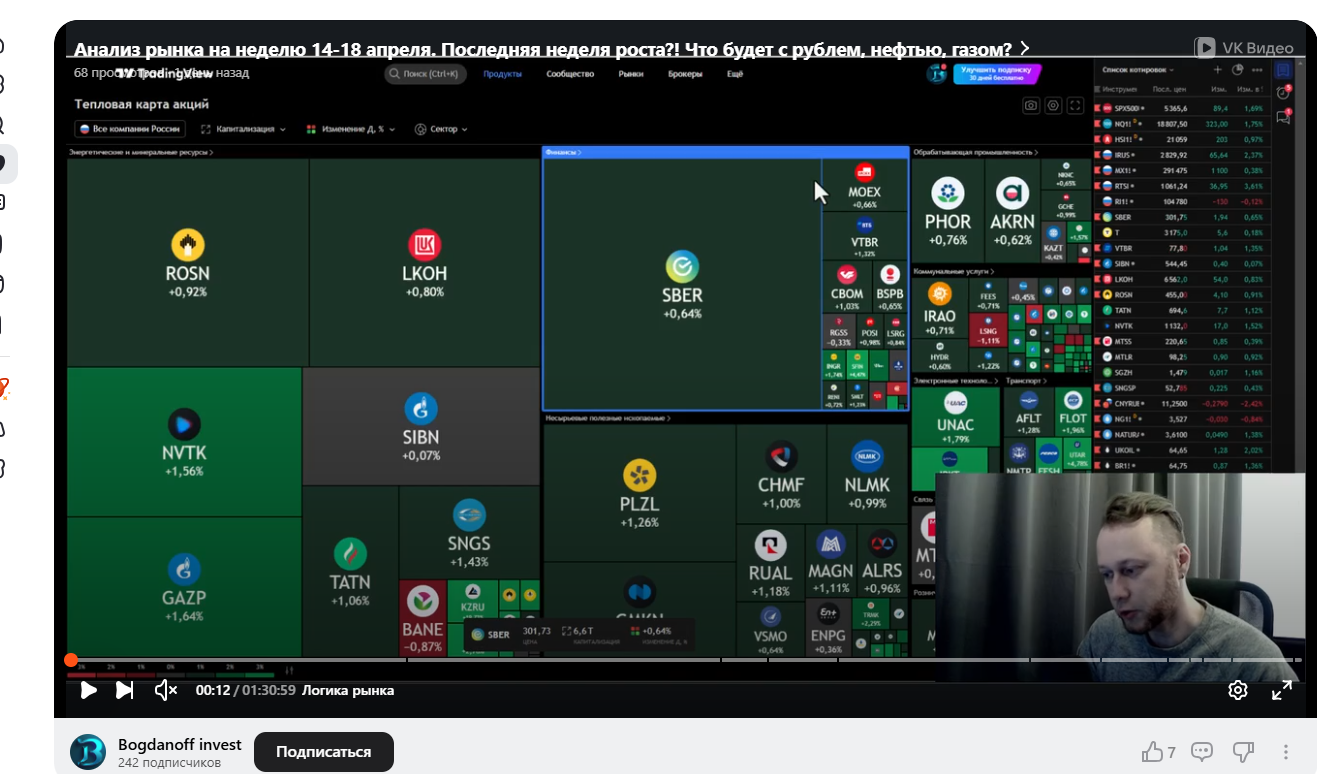Open watchlist advanced view pie icon
Screen dimensions: 1317x774
pyautogui.click(x=1237, y=70)
